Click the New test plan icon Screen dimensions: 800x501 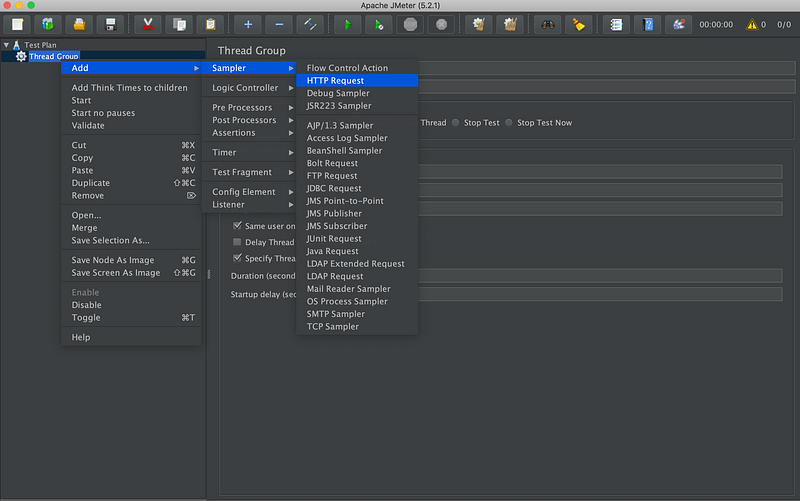point(17,24)
